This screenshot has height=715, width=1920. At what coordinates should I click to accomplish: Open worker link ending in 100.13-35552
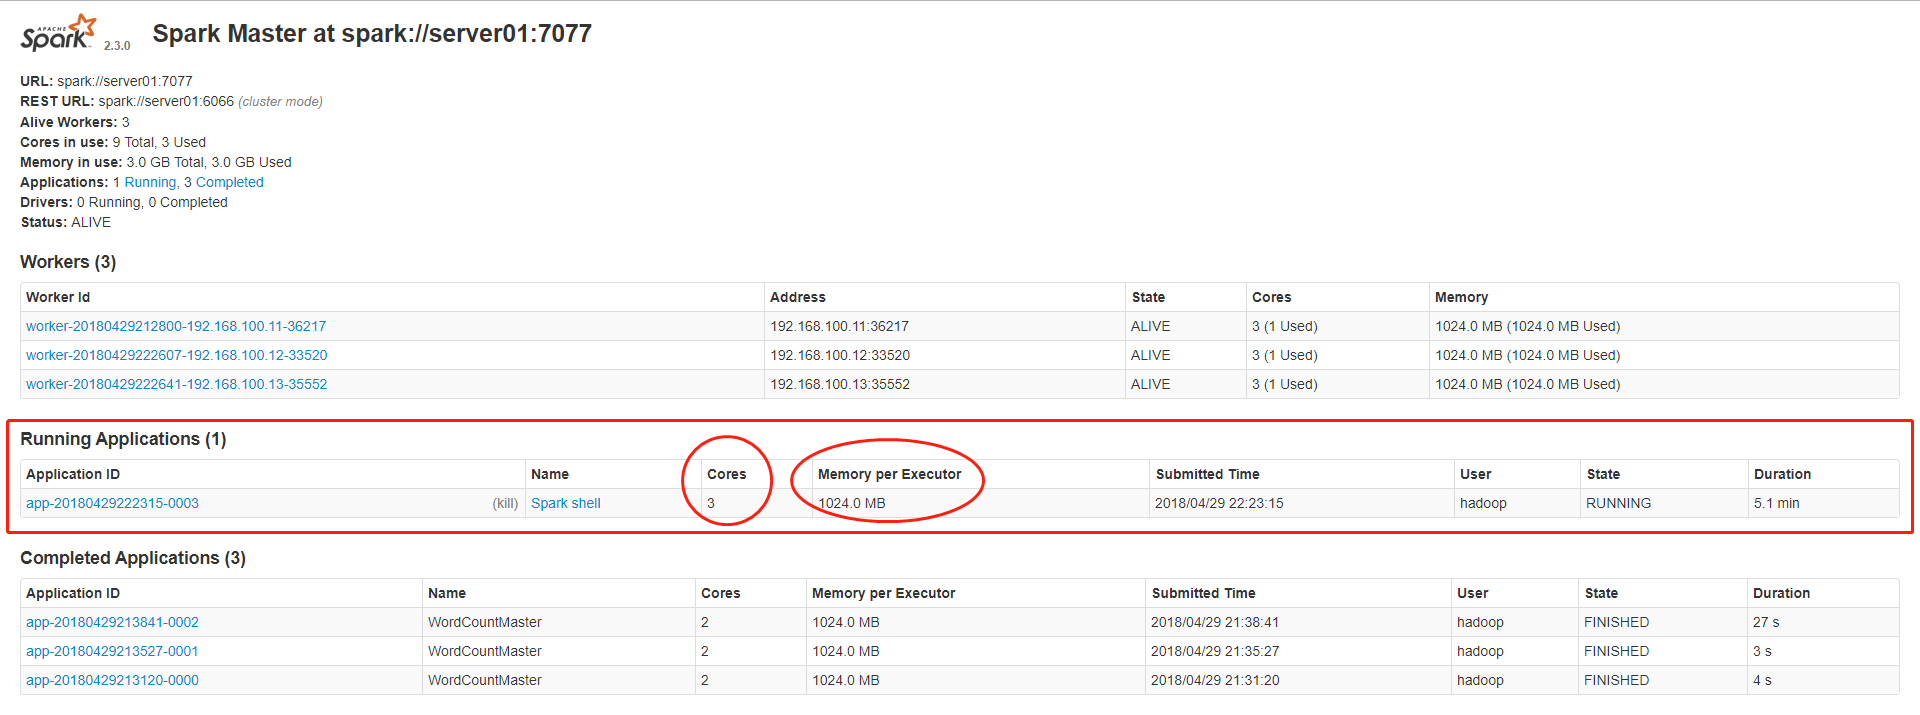coord(177,384)
